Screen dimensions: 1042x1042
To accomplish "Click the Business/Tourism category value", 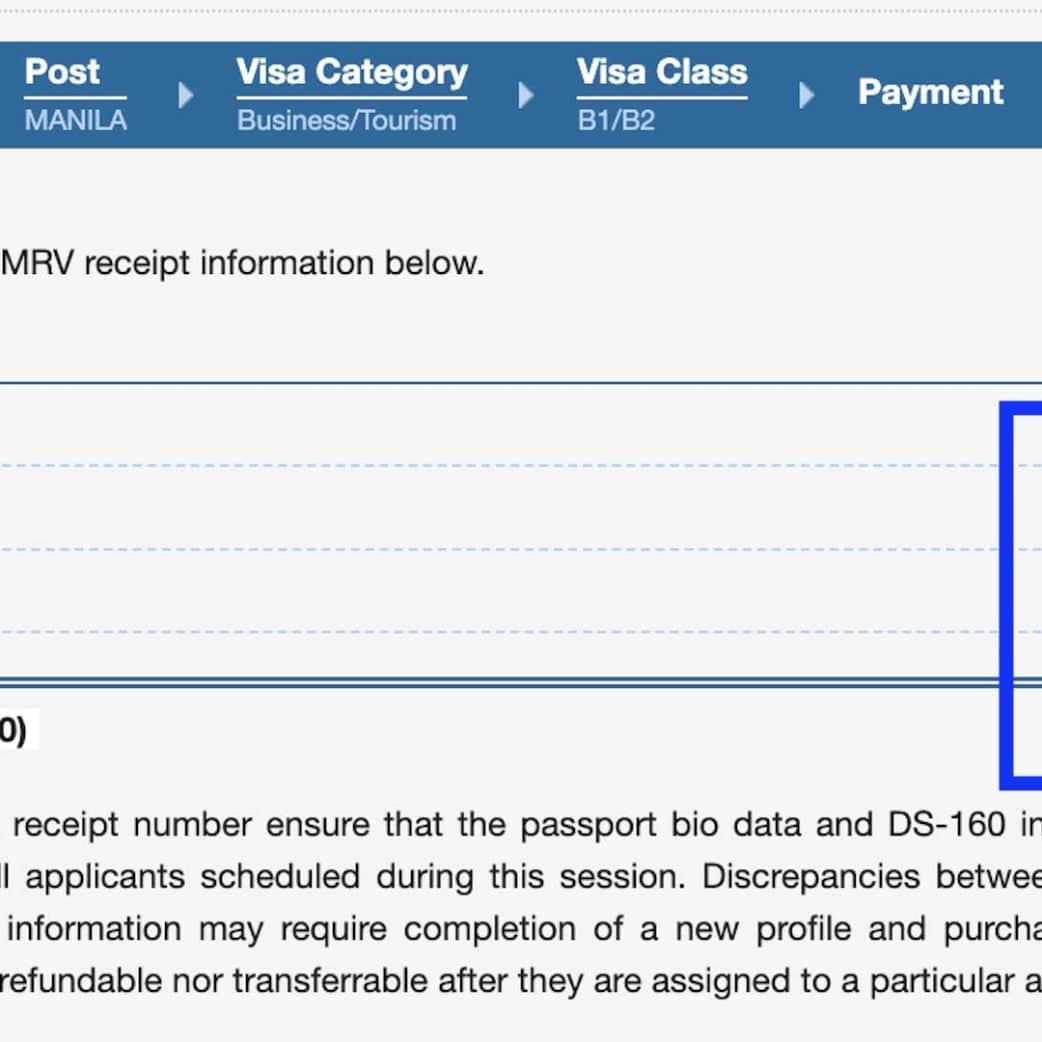I will tap(346, 121).
